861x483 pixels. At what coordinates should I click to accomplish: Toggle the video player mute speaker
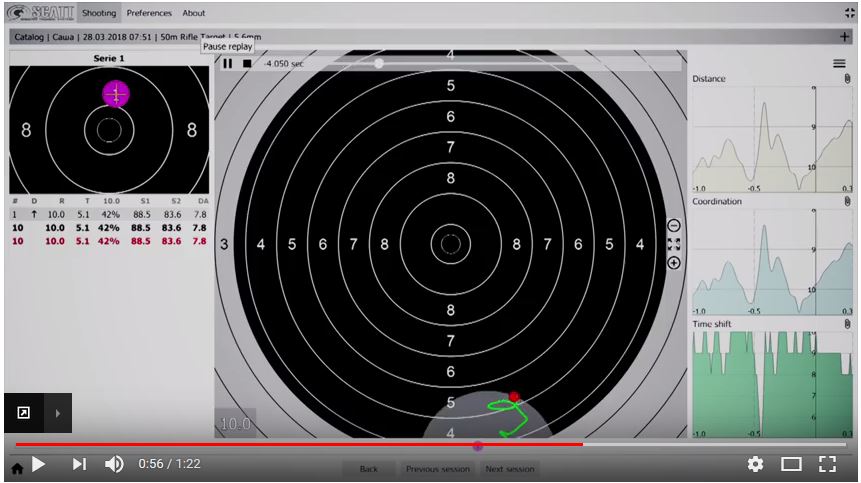point(115,464)
